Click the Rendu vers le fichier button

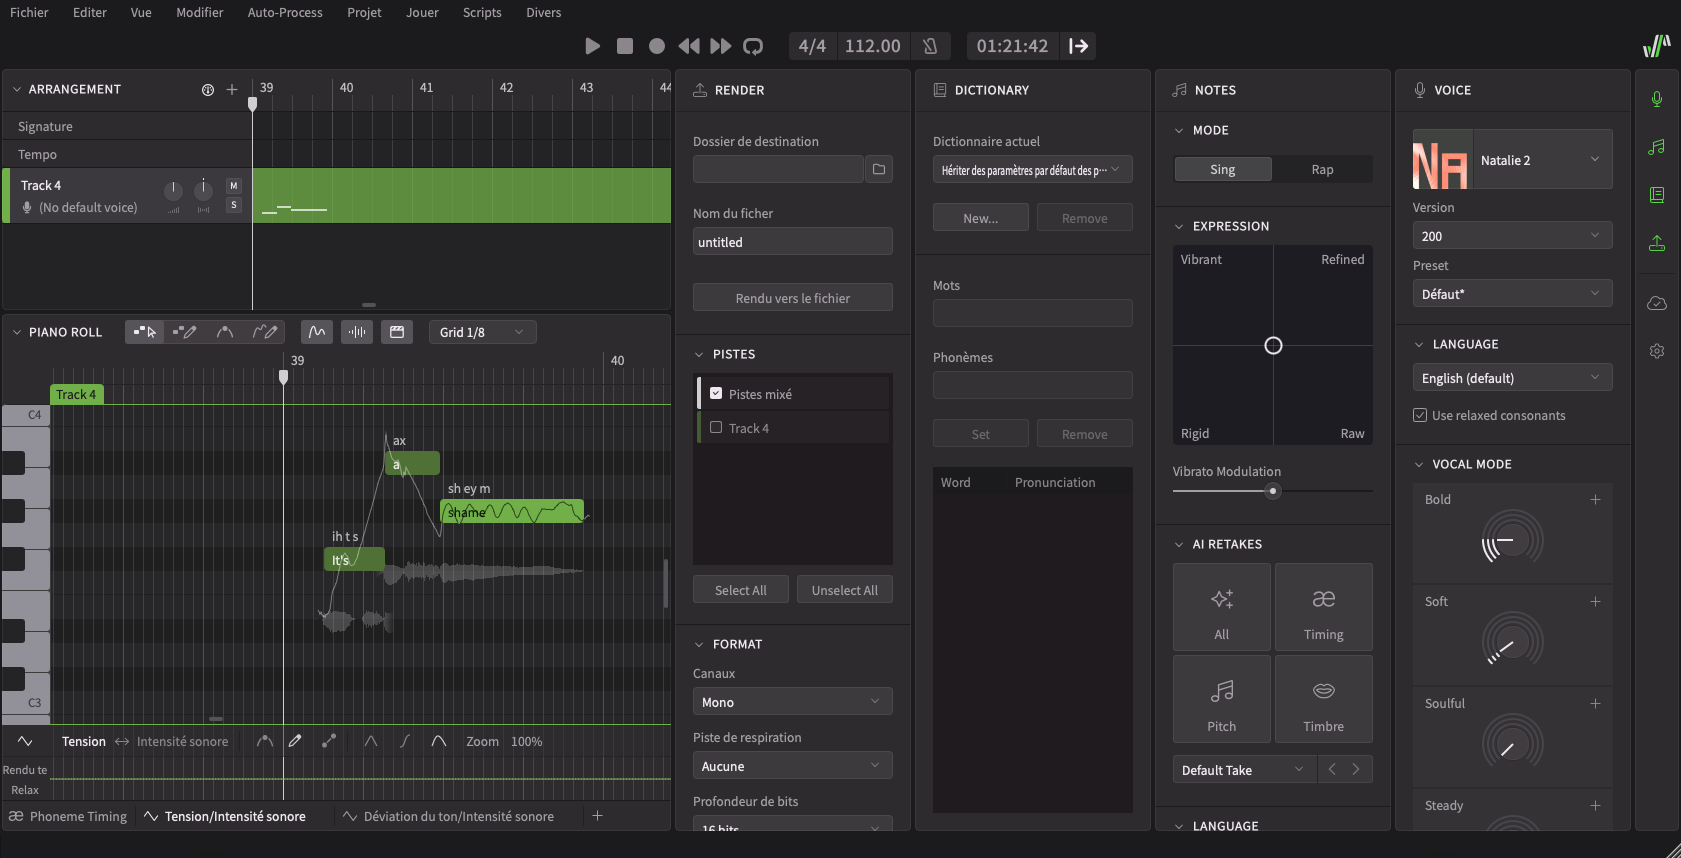(792, 298)
